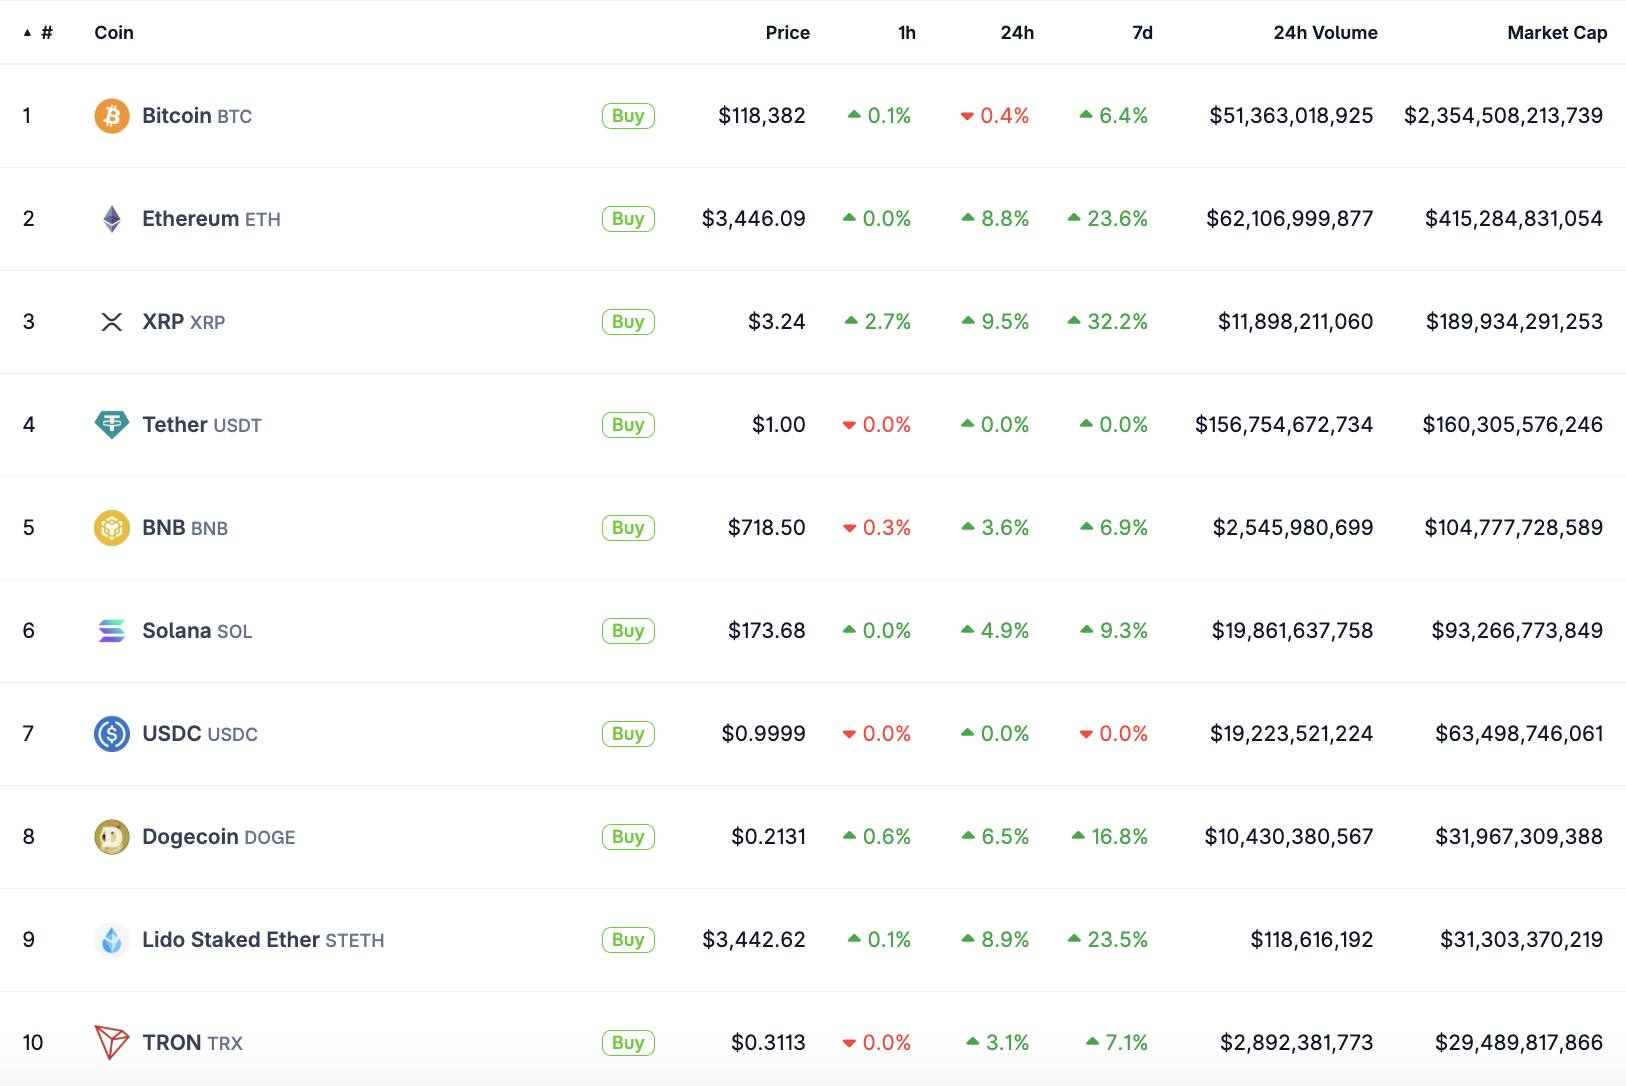This screenshot has height=1086, width=1626.
Task: Click Ethereum volume $62,106,999,877
Action: [1290, 219]
